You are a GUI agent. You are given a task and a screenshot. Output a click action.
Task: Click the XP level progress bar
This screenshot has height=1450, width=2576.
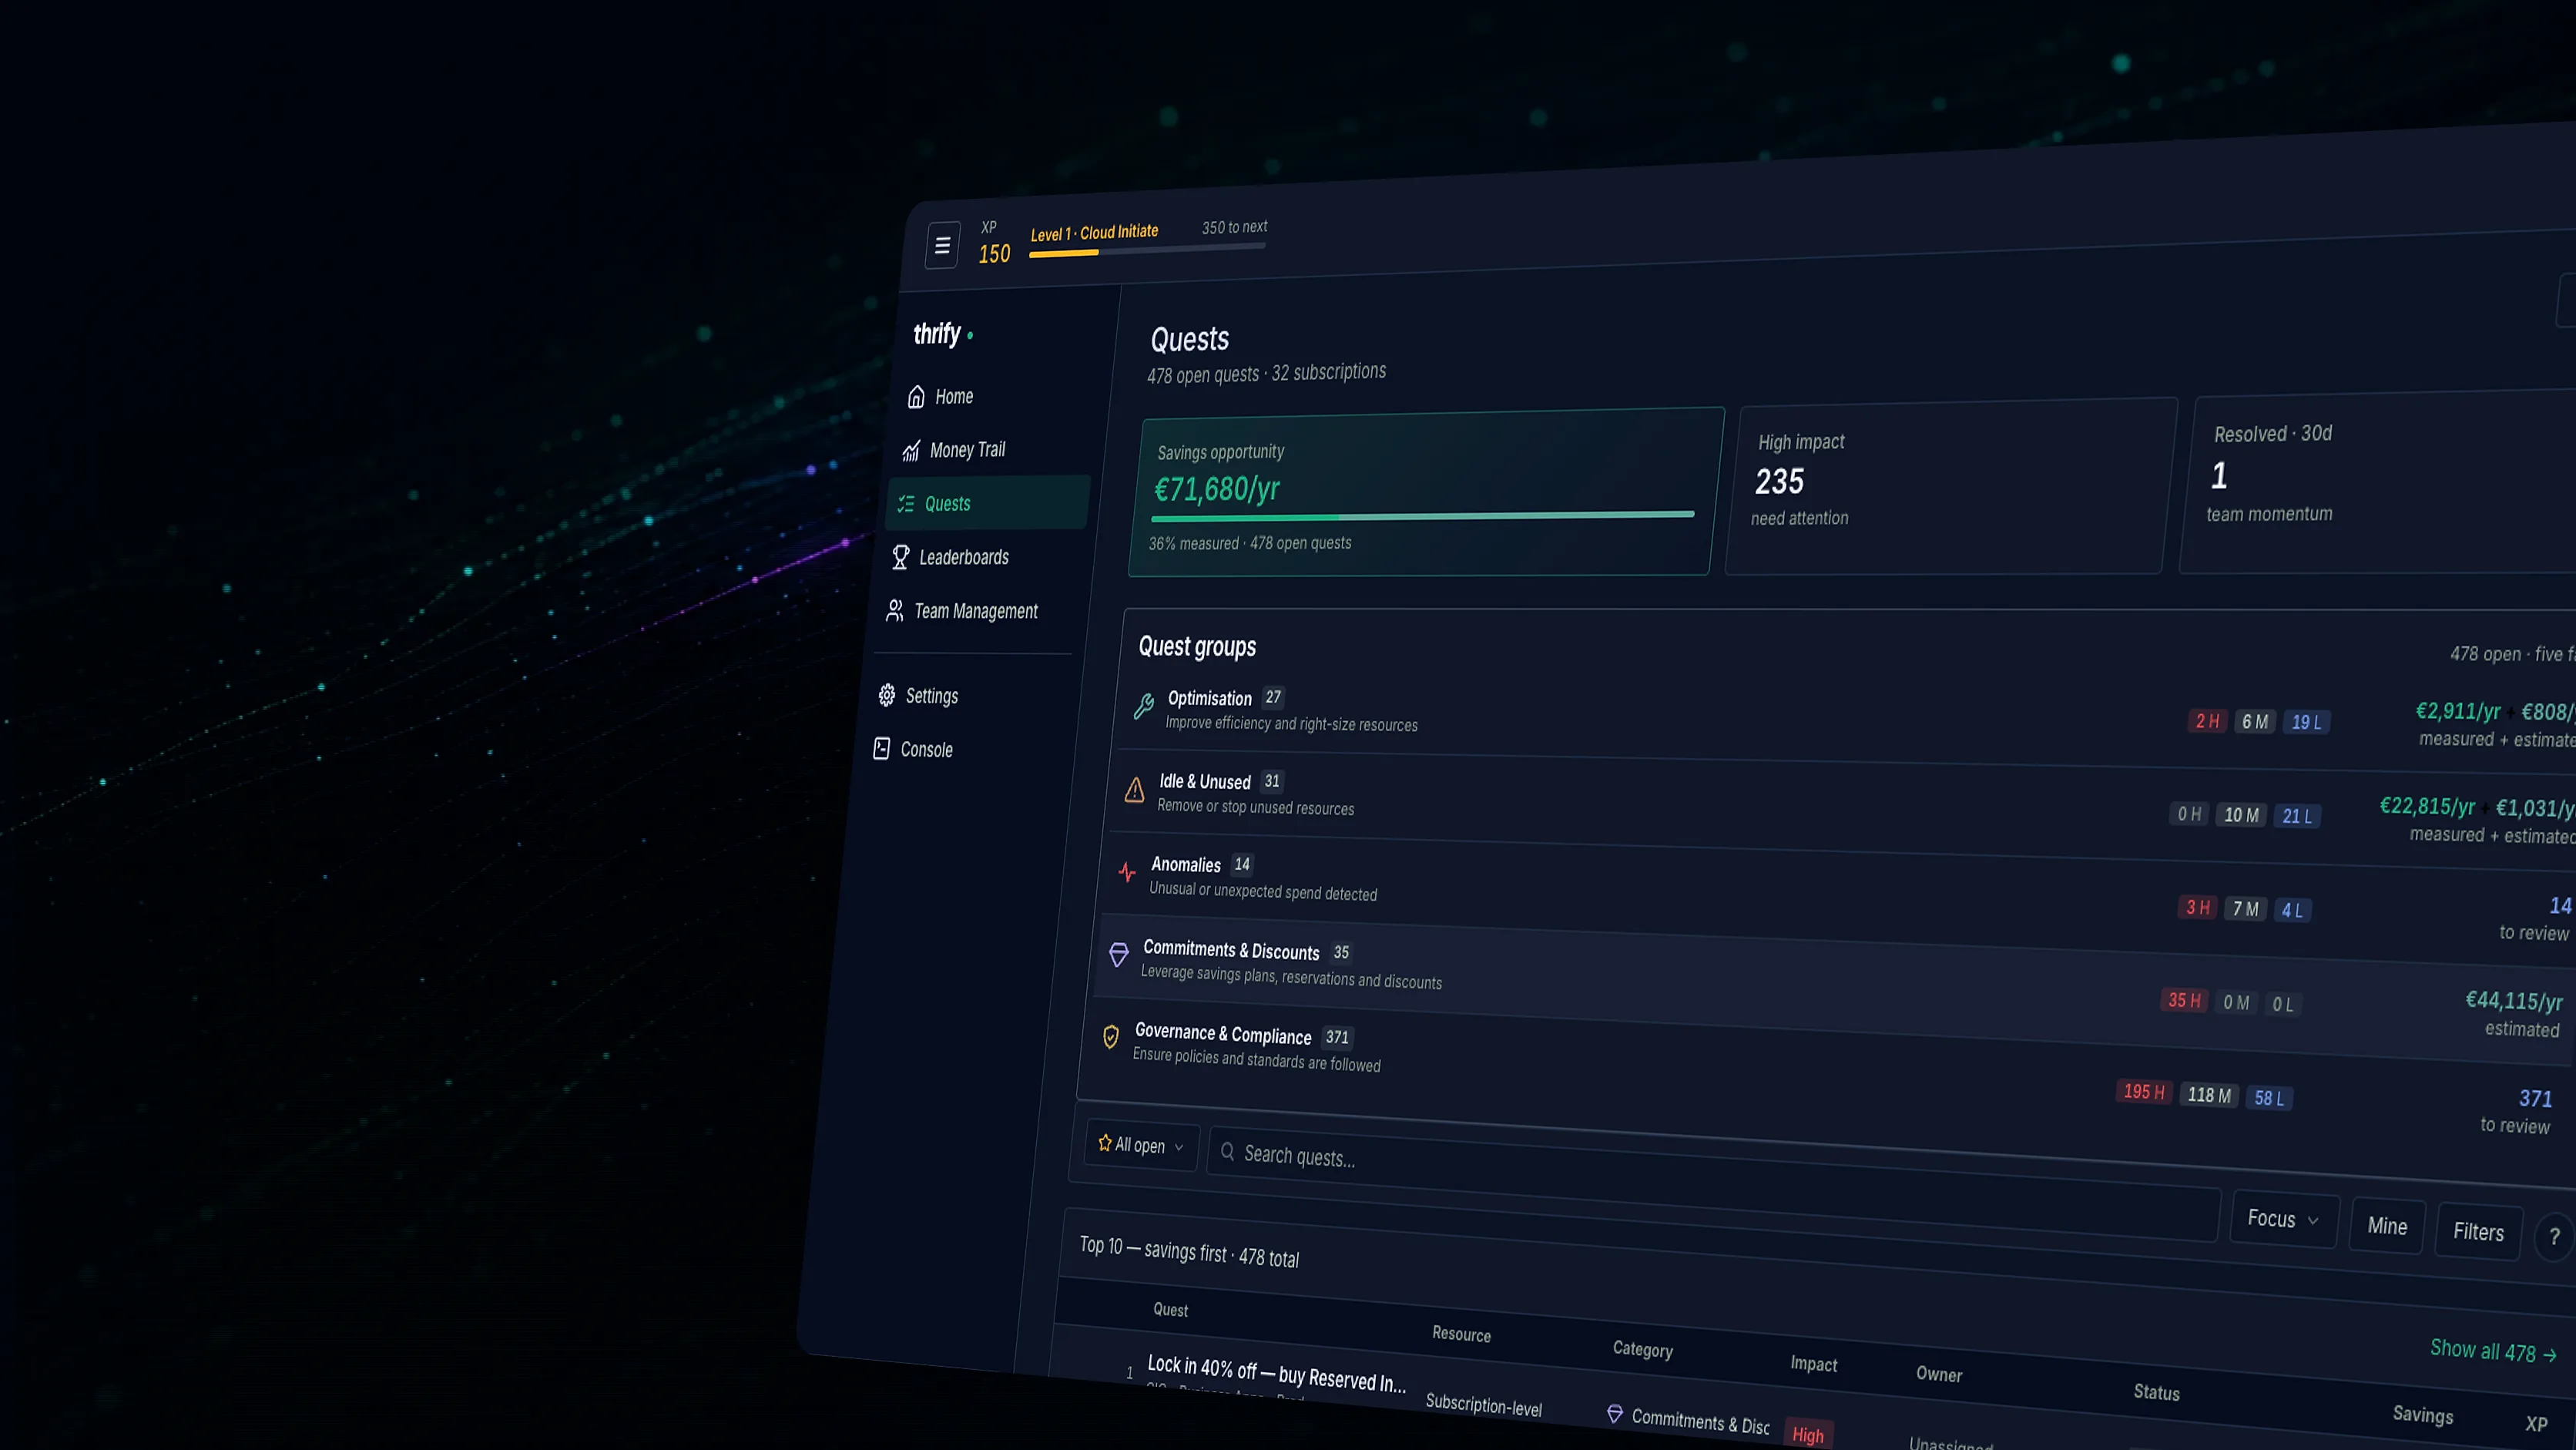[1147, 250]
